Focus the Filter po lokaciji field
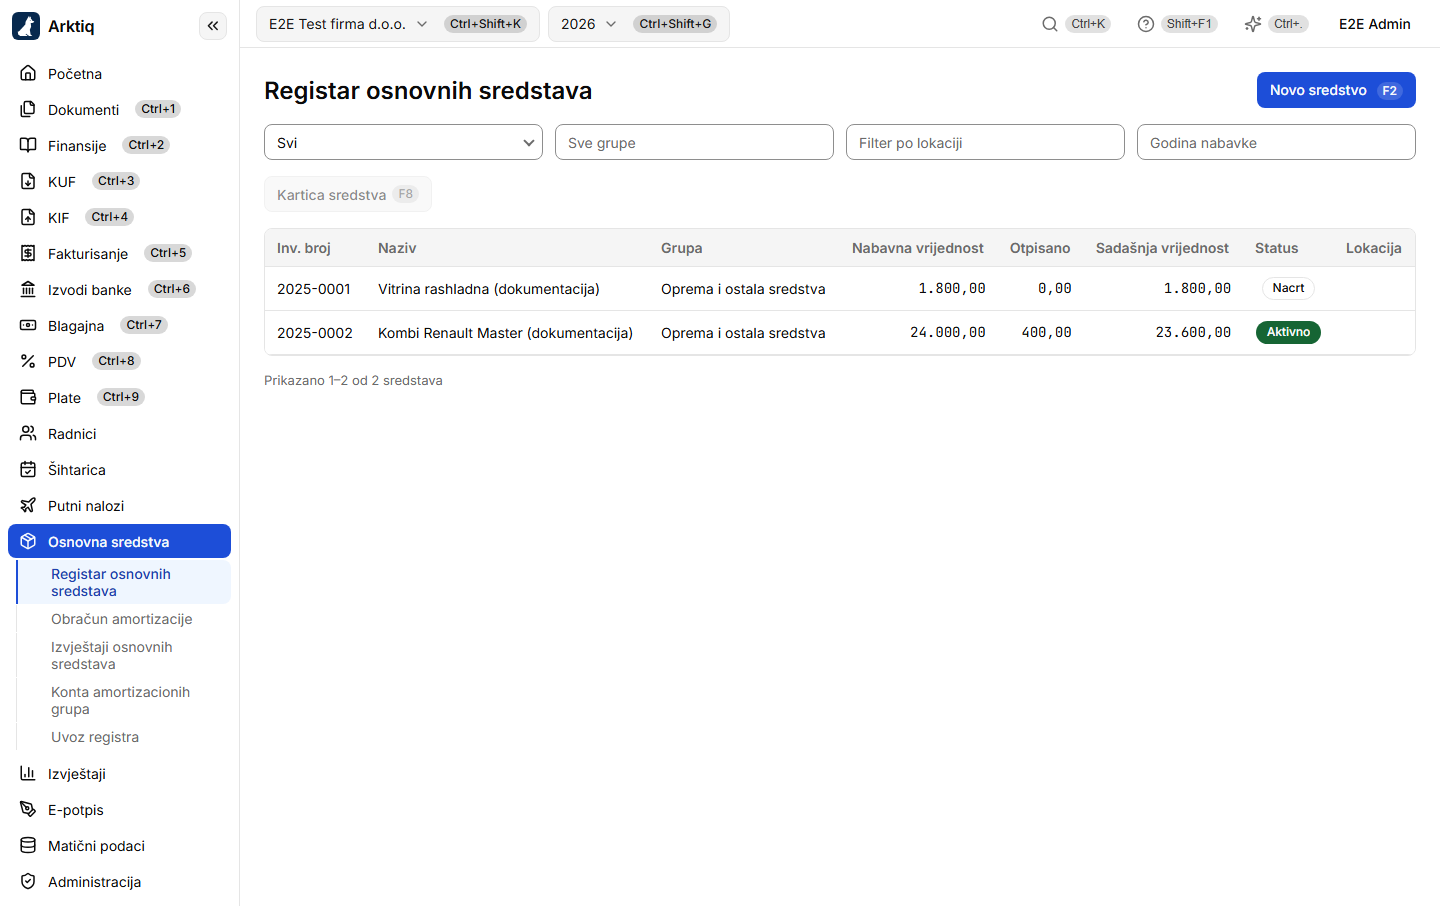The height and width of the screenshot is (906, 1440). pos(985,142)
